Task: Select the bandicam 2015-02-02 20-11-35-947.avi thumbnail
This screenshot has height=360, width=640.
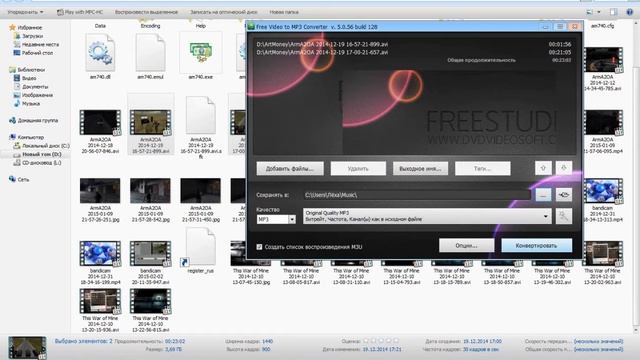Action: click(x=150, y=253)
